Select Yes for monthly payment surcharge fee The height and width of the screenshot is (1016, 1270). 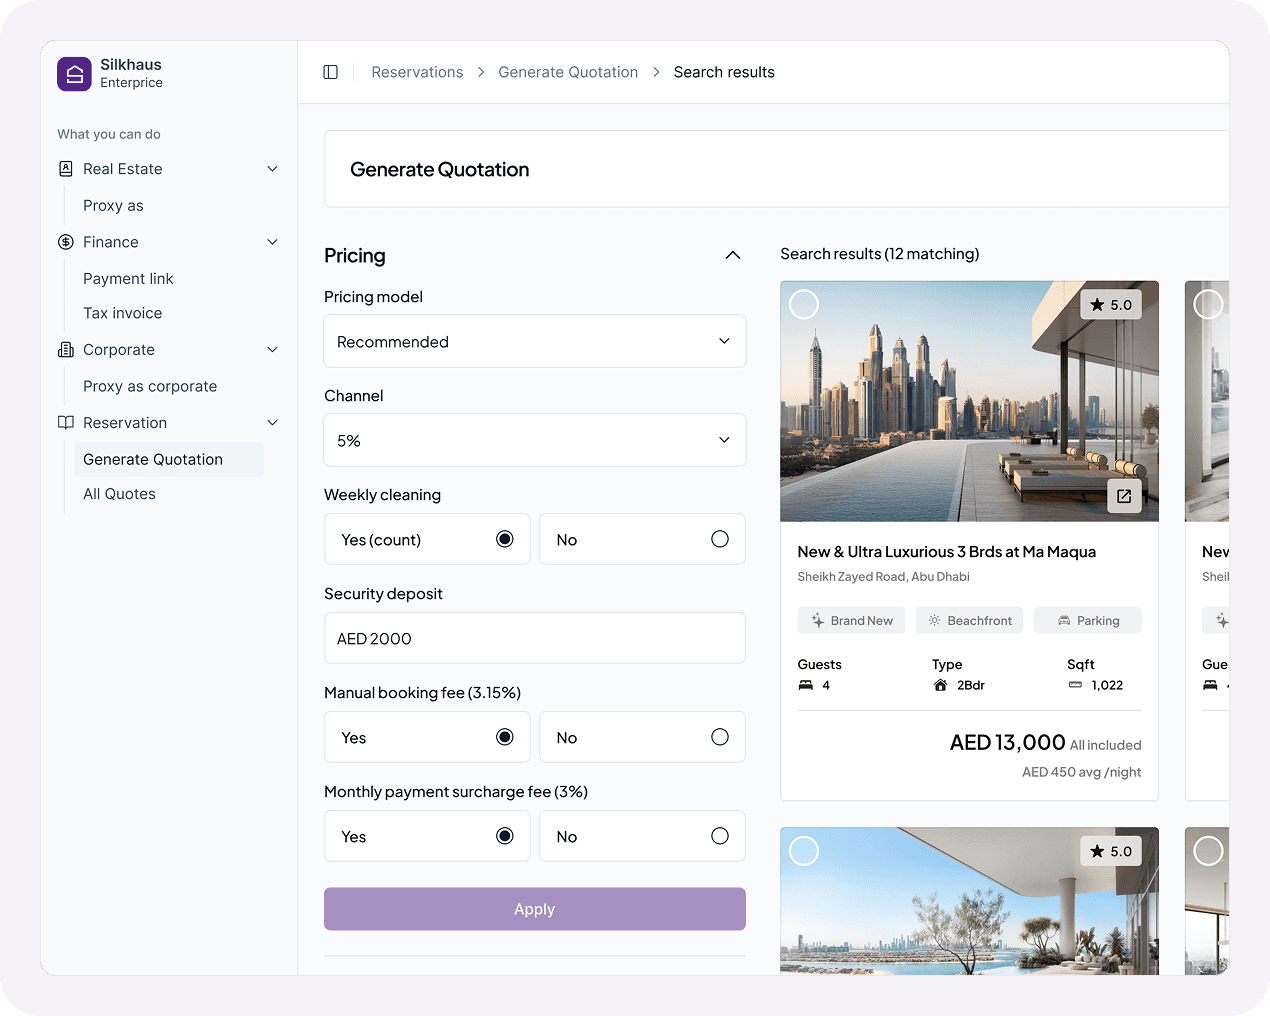click(x=427, y=836)
